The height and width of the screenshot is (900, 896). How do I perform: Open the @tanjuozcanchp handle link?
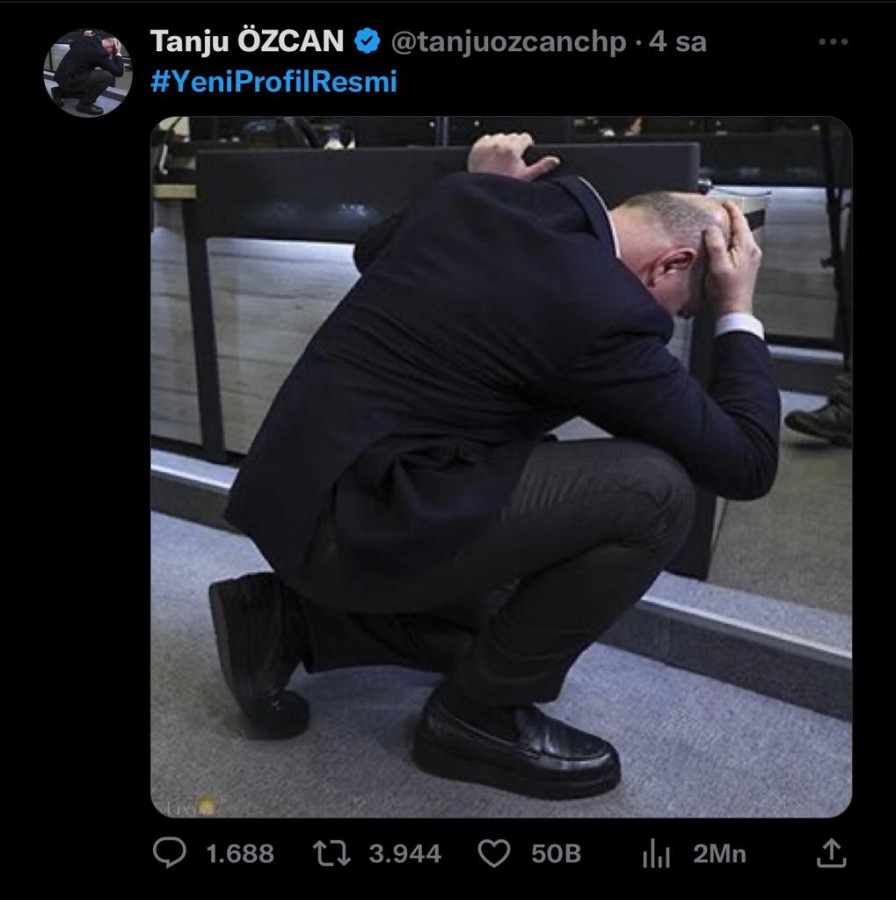coord(507,42)
